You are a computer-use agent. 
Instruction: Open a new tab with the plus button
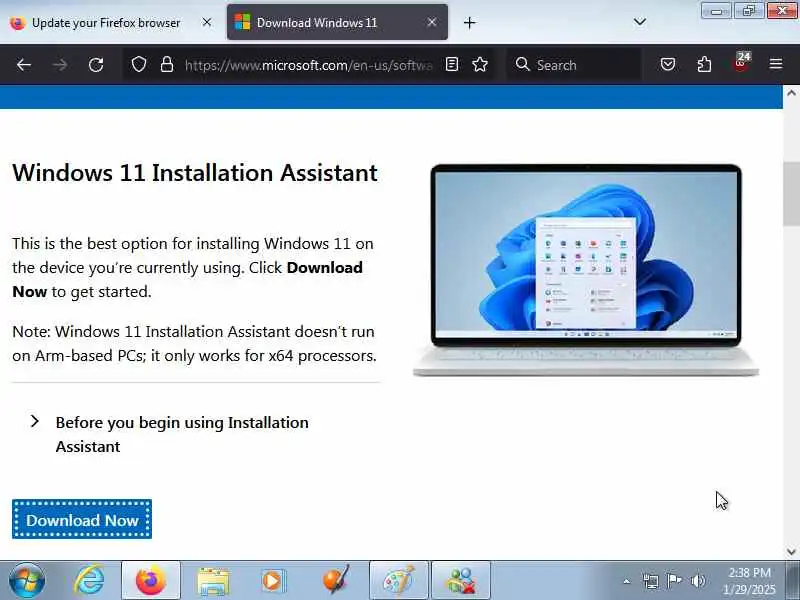[x=469, y=22]
